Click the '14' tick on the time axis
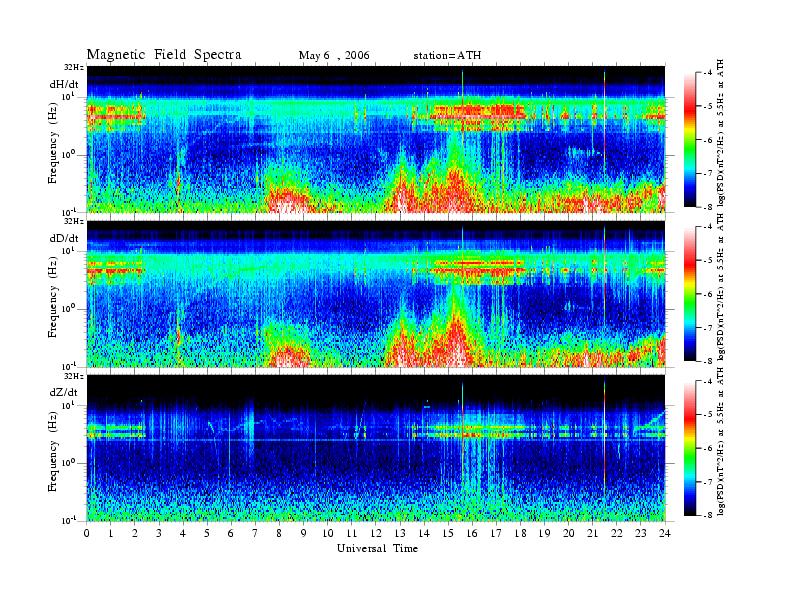The width and height of the screenshot is (792, 612). point(424,533)
